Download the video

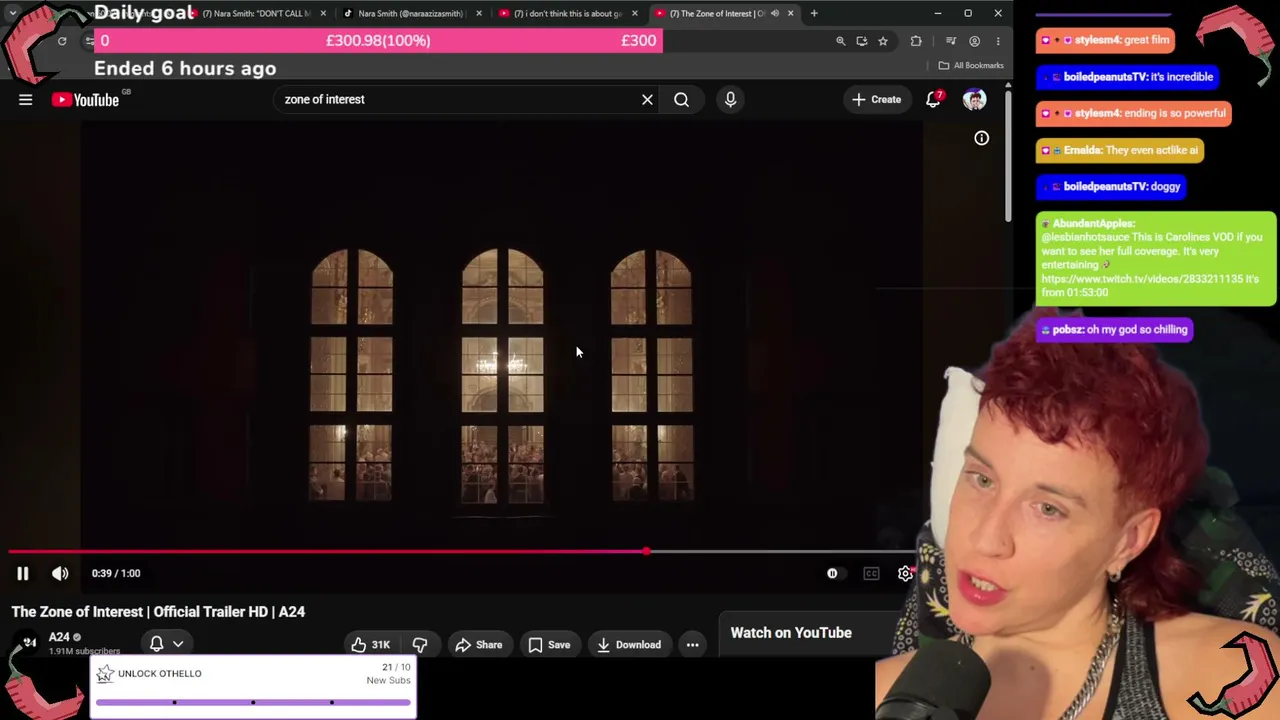click(628, 645)
